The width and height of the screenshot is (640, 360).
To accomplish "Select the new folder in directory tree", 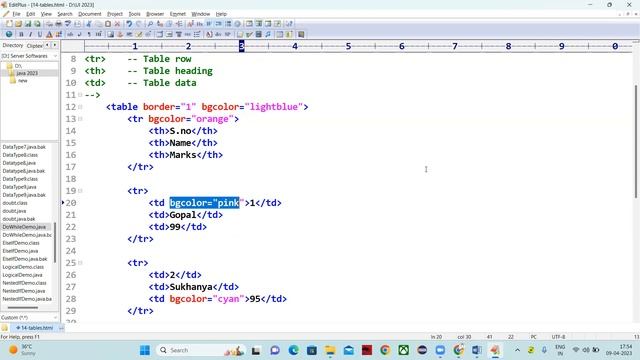I will (22, 81).
